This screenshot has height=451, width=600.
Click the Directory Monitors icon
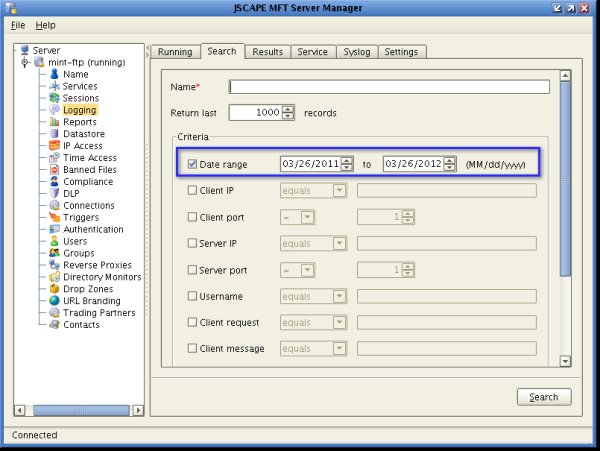pyautogui.click(x=54, y=277)
